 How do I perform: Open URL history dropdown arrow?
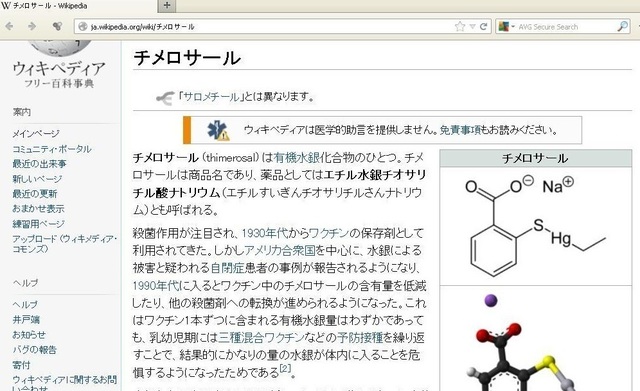click(x=473, y=27)
